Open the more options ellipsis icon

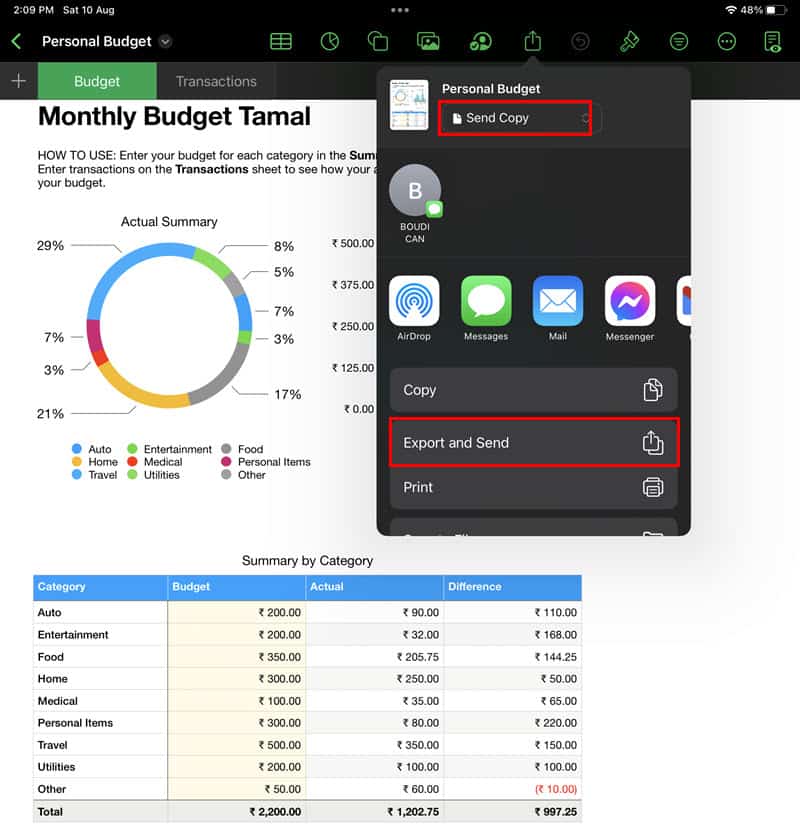click(x=727, y=41)
